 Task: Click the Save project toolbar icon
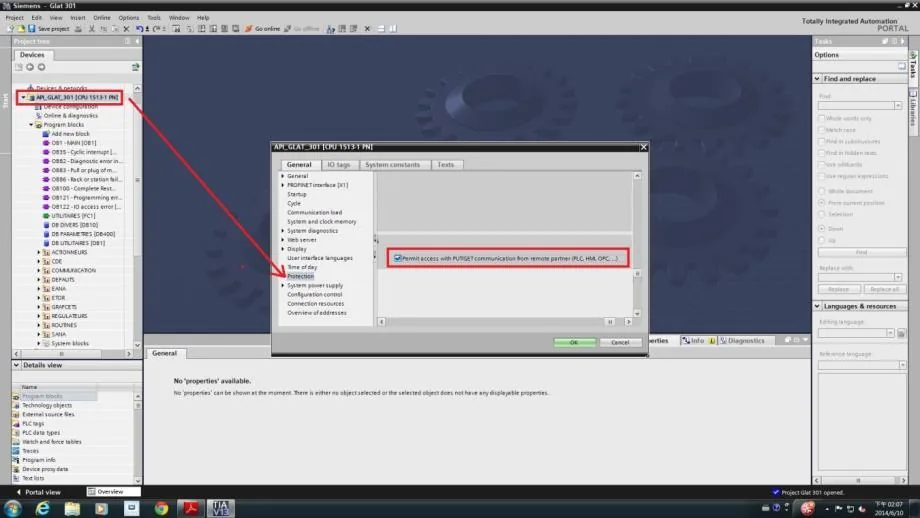[x=32, y=28]
